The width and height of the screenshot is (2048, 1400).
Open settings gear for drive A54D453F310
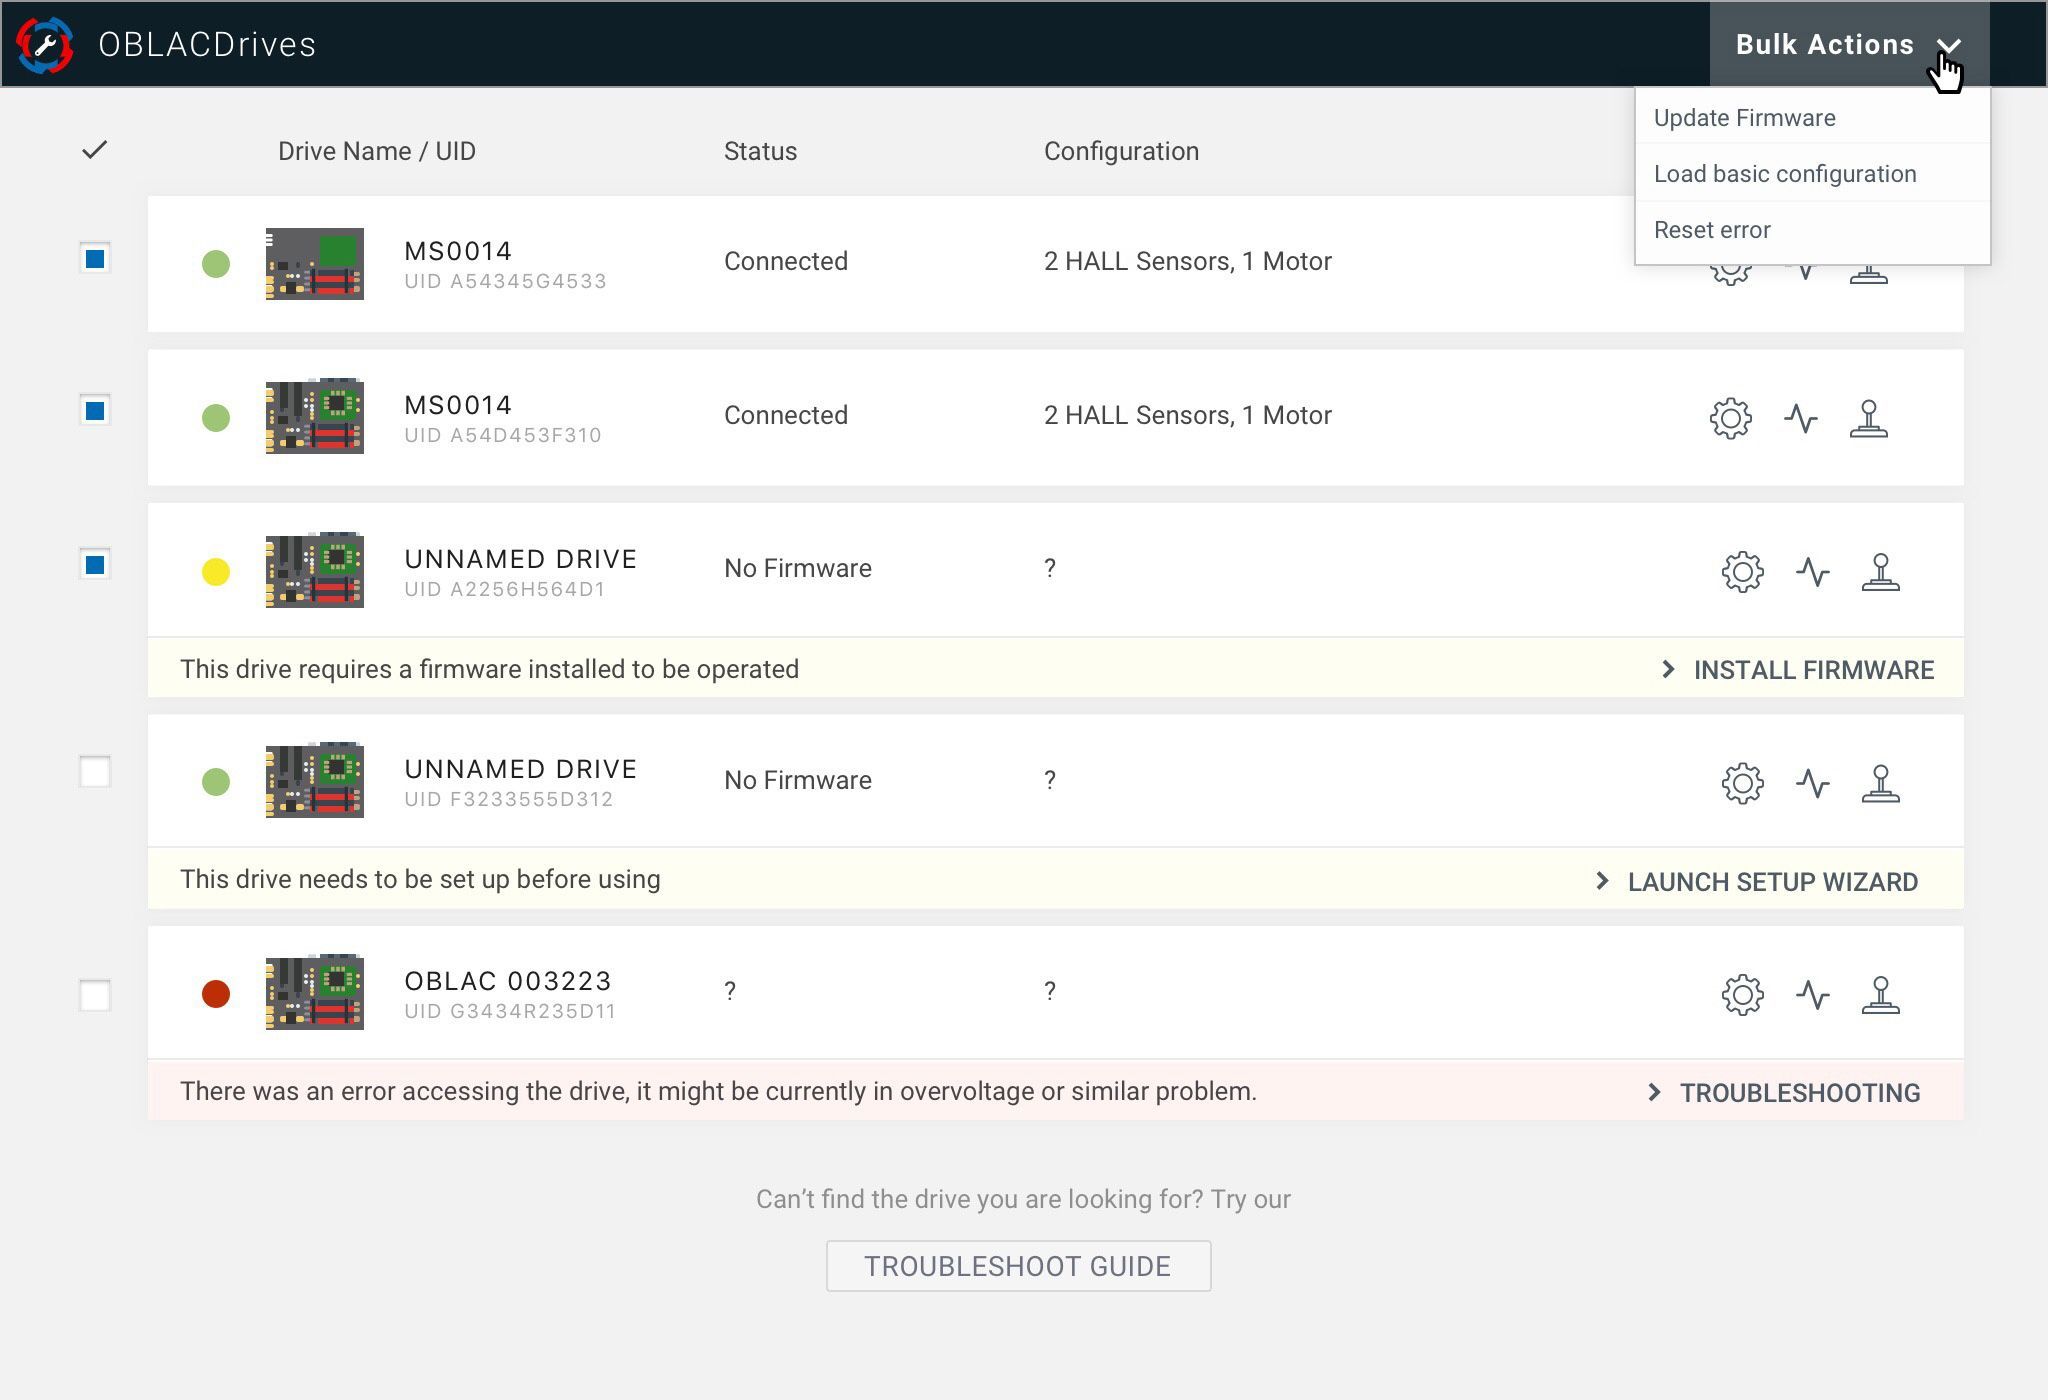click(x=1730, y=418)
